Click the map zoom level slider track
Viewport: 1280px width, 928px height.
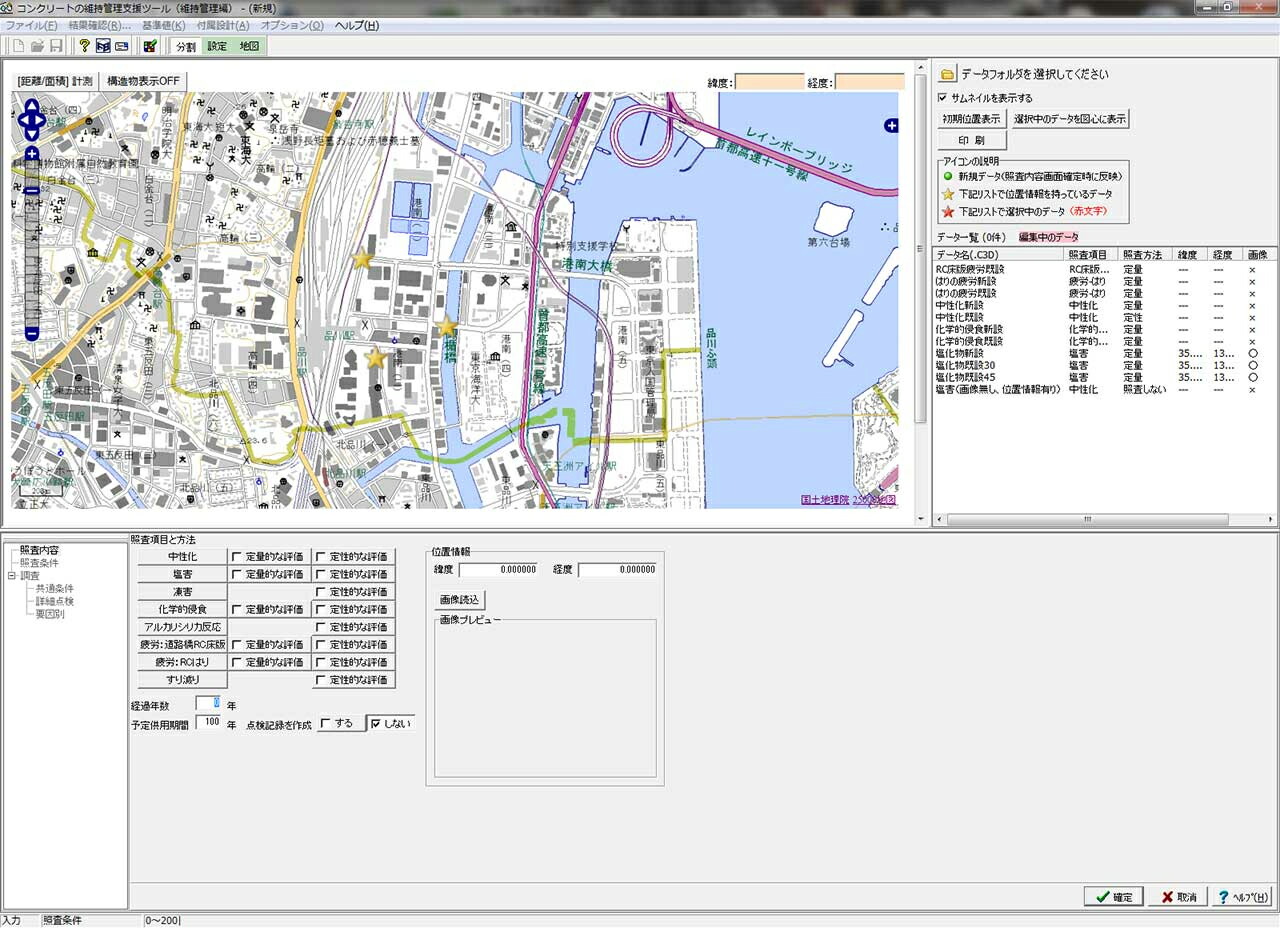[32, 243]
